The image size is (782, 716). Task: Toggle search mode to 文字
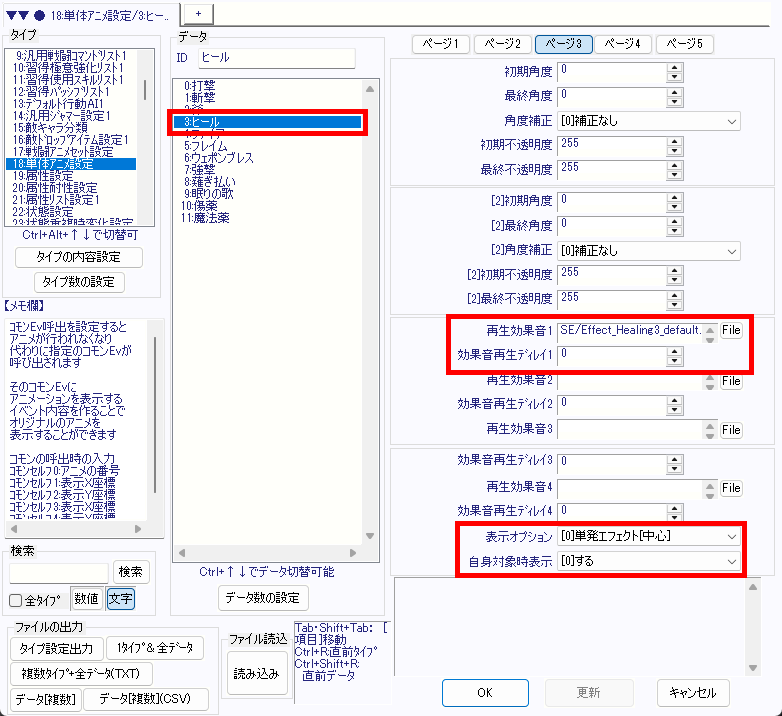(120, 599)
